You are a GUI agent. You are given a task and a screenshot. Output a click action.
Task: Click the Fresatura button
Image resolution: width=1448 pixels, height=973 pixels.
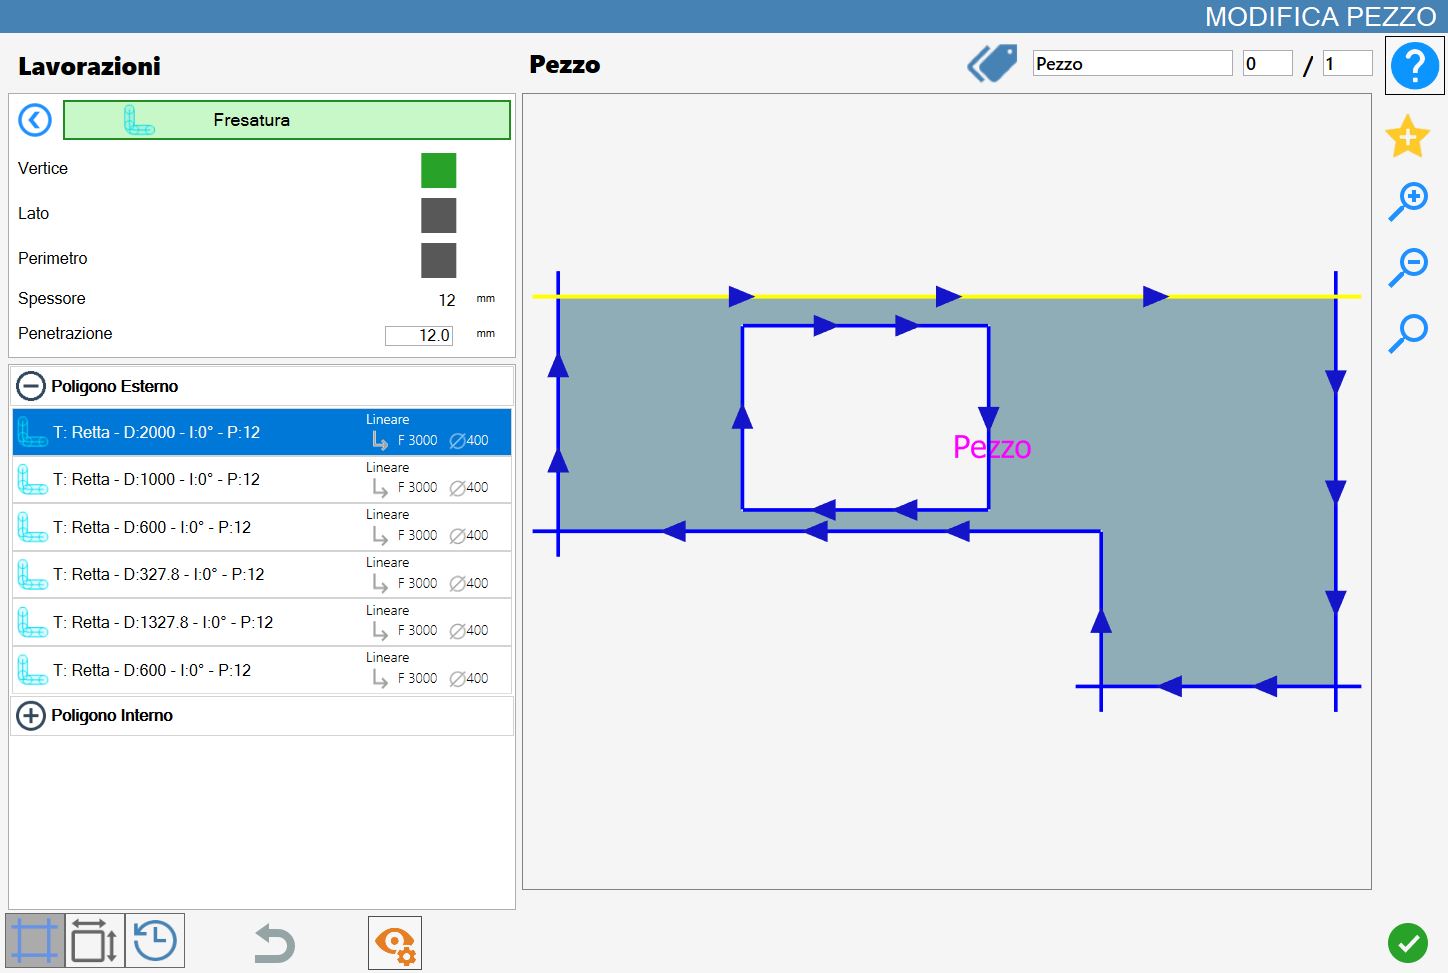[287, 120]
